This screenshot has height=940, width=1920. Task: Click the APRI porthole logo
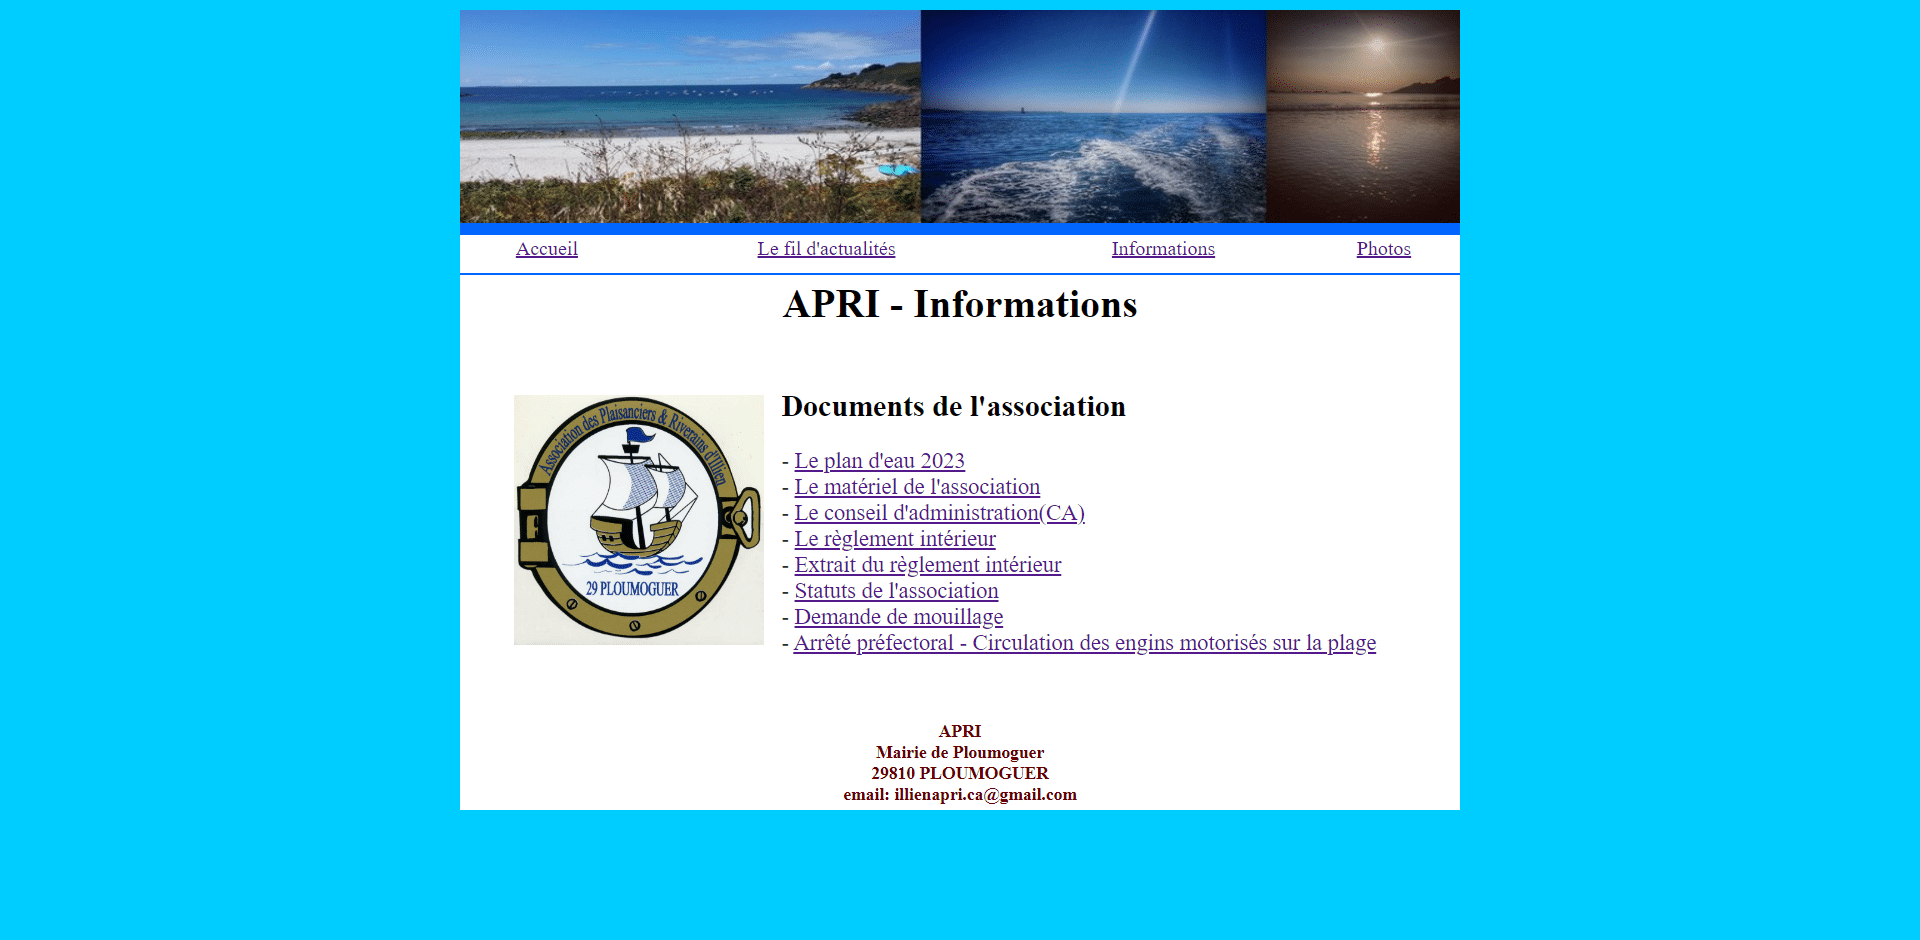638,520
